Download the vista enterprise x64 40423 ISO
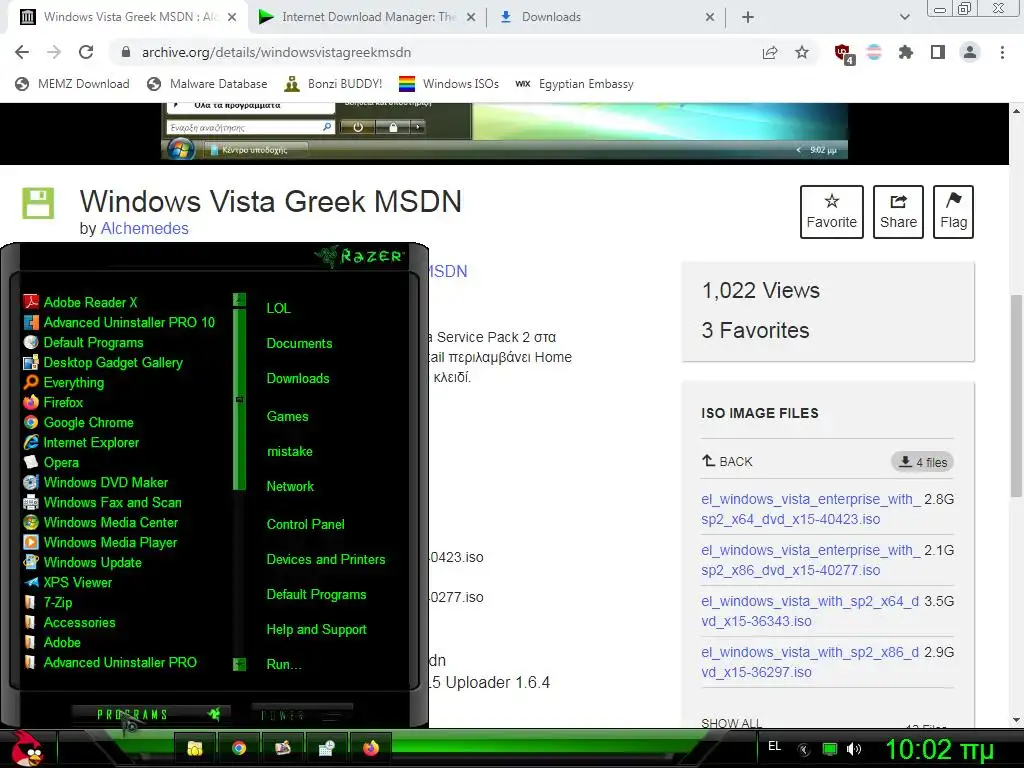The image size is (1024, 768). [811, 509]
